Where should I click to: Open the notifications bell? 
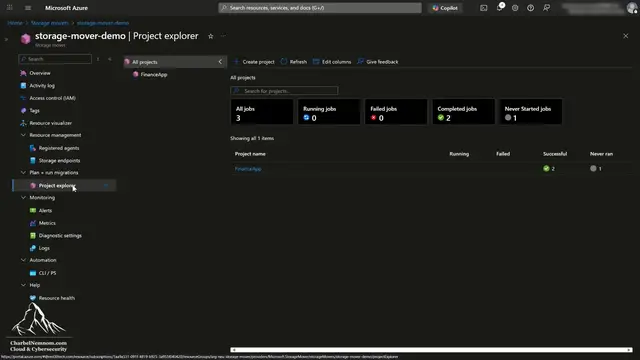(x=500, y=8)
